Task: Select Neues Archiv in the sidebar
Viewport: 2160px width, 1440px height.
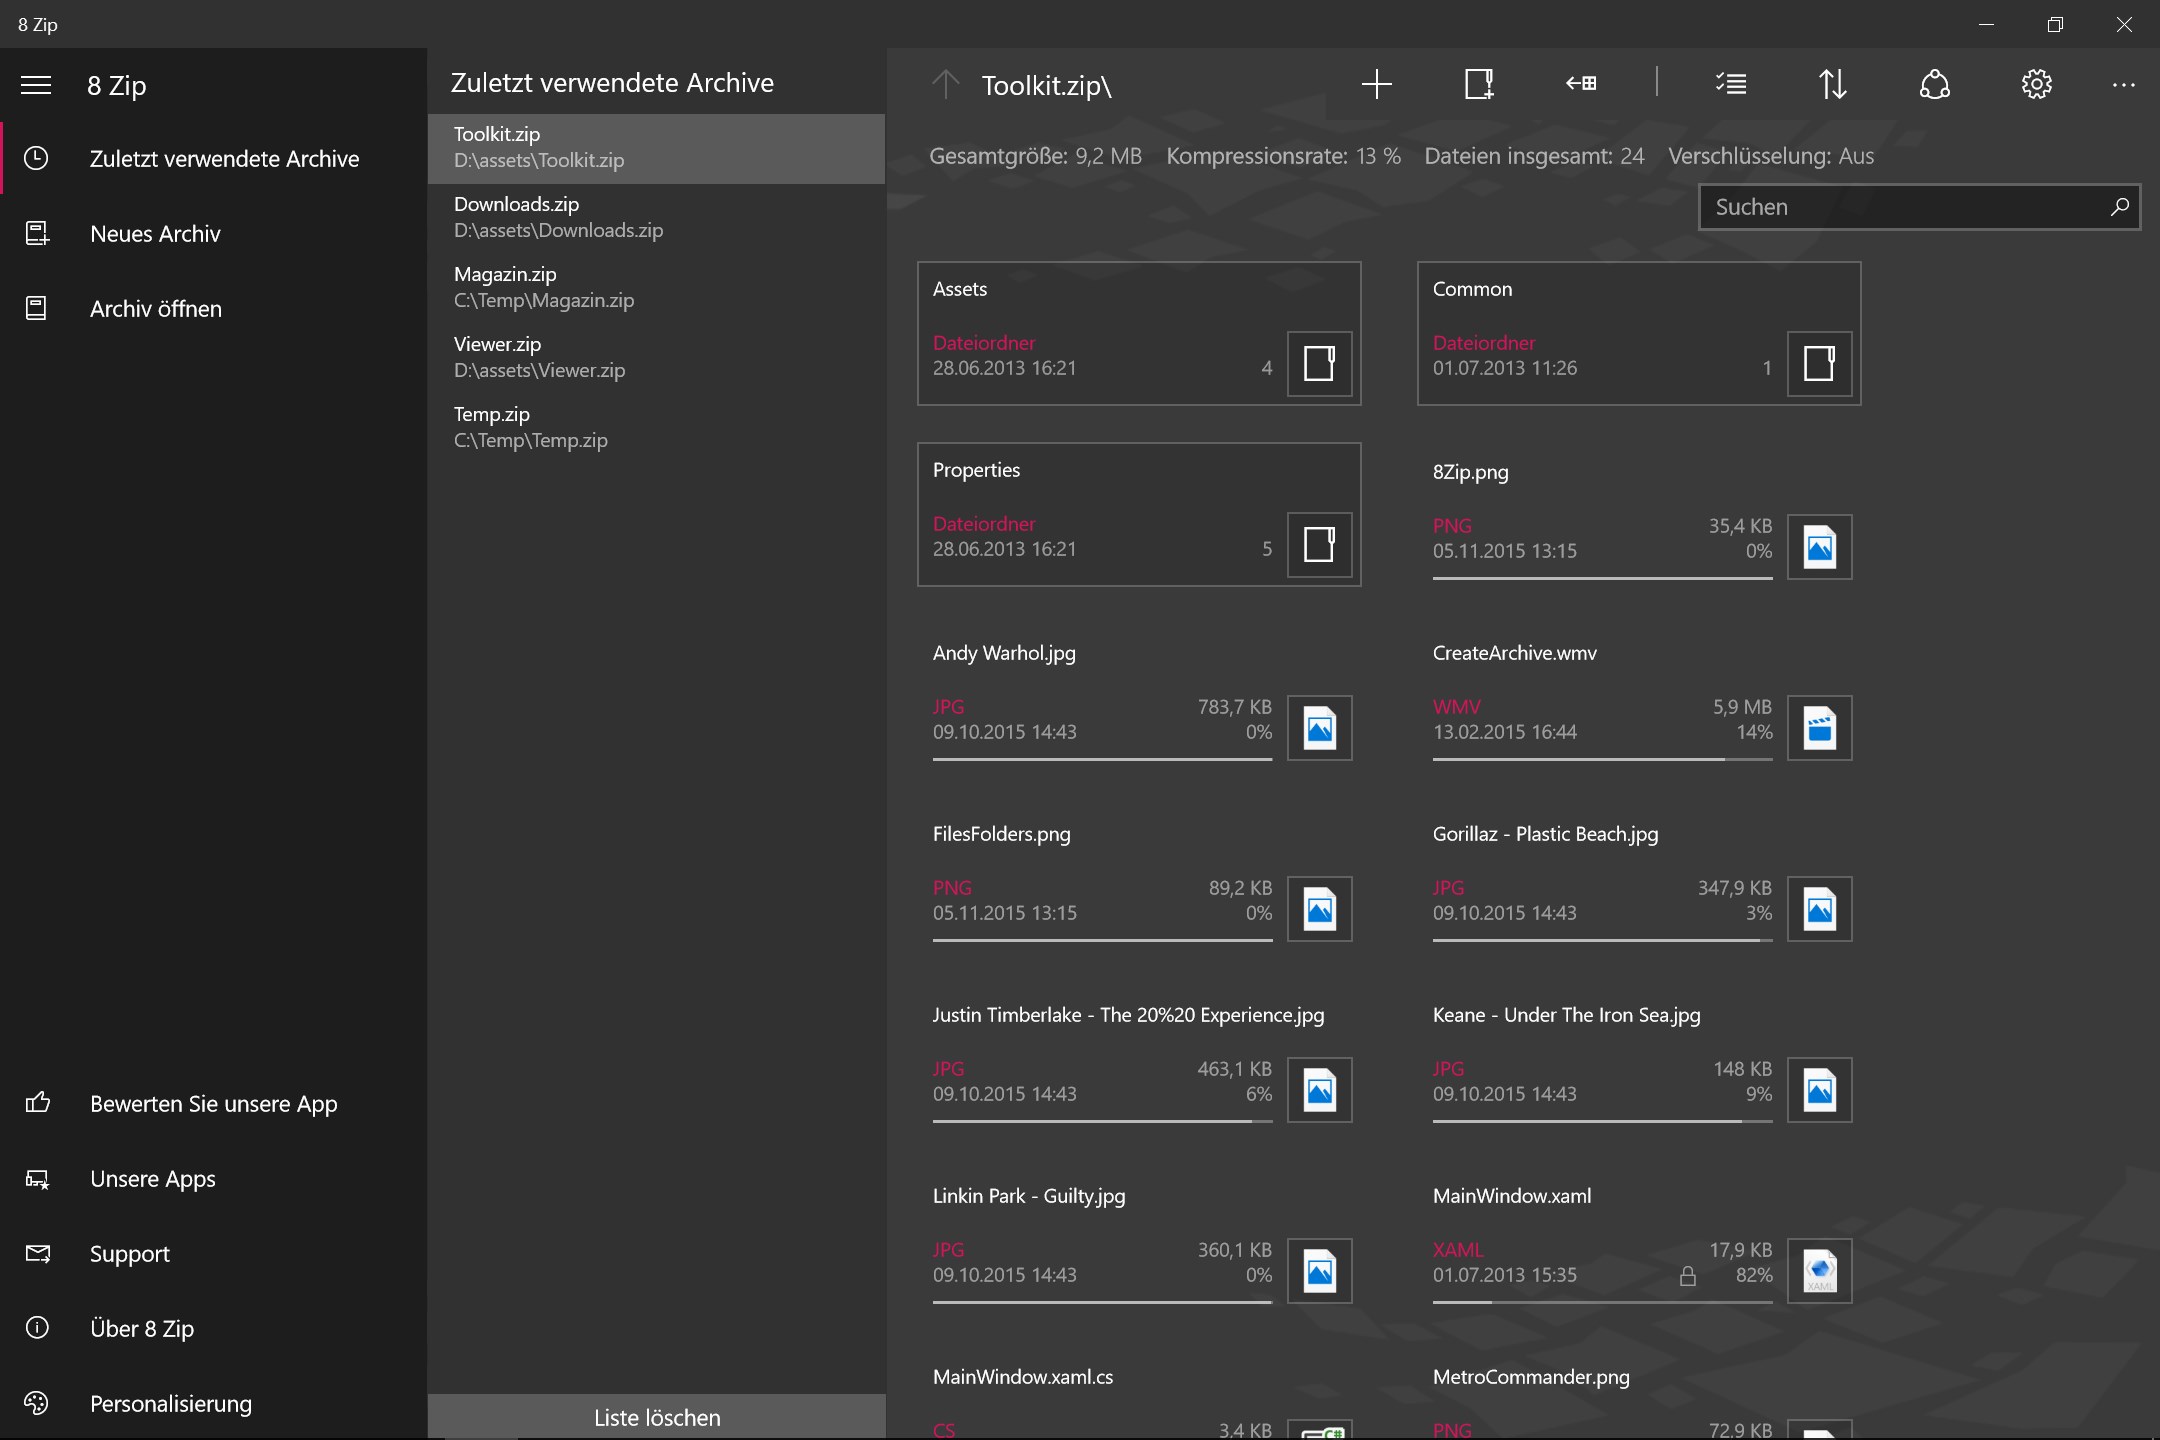Action: pyautogui.click(x=155, y=233)
